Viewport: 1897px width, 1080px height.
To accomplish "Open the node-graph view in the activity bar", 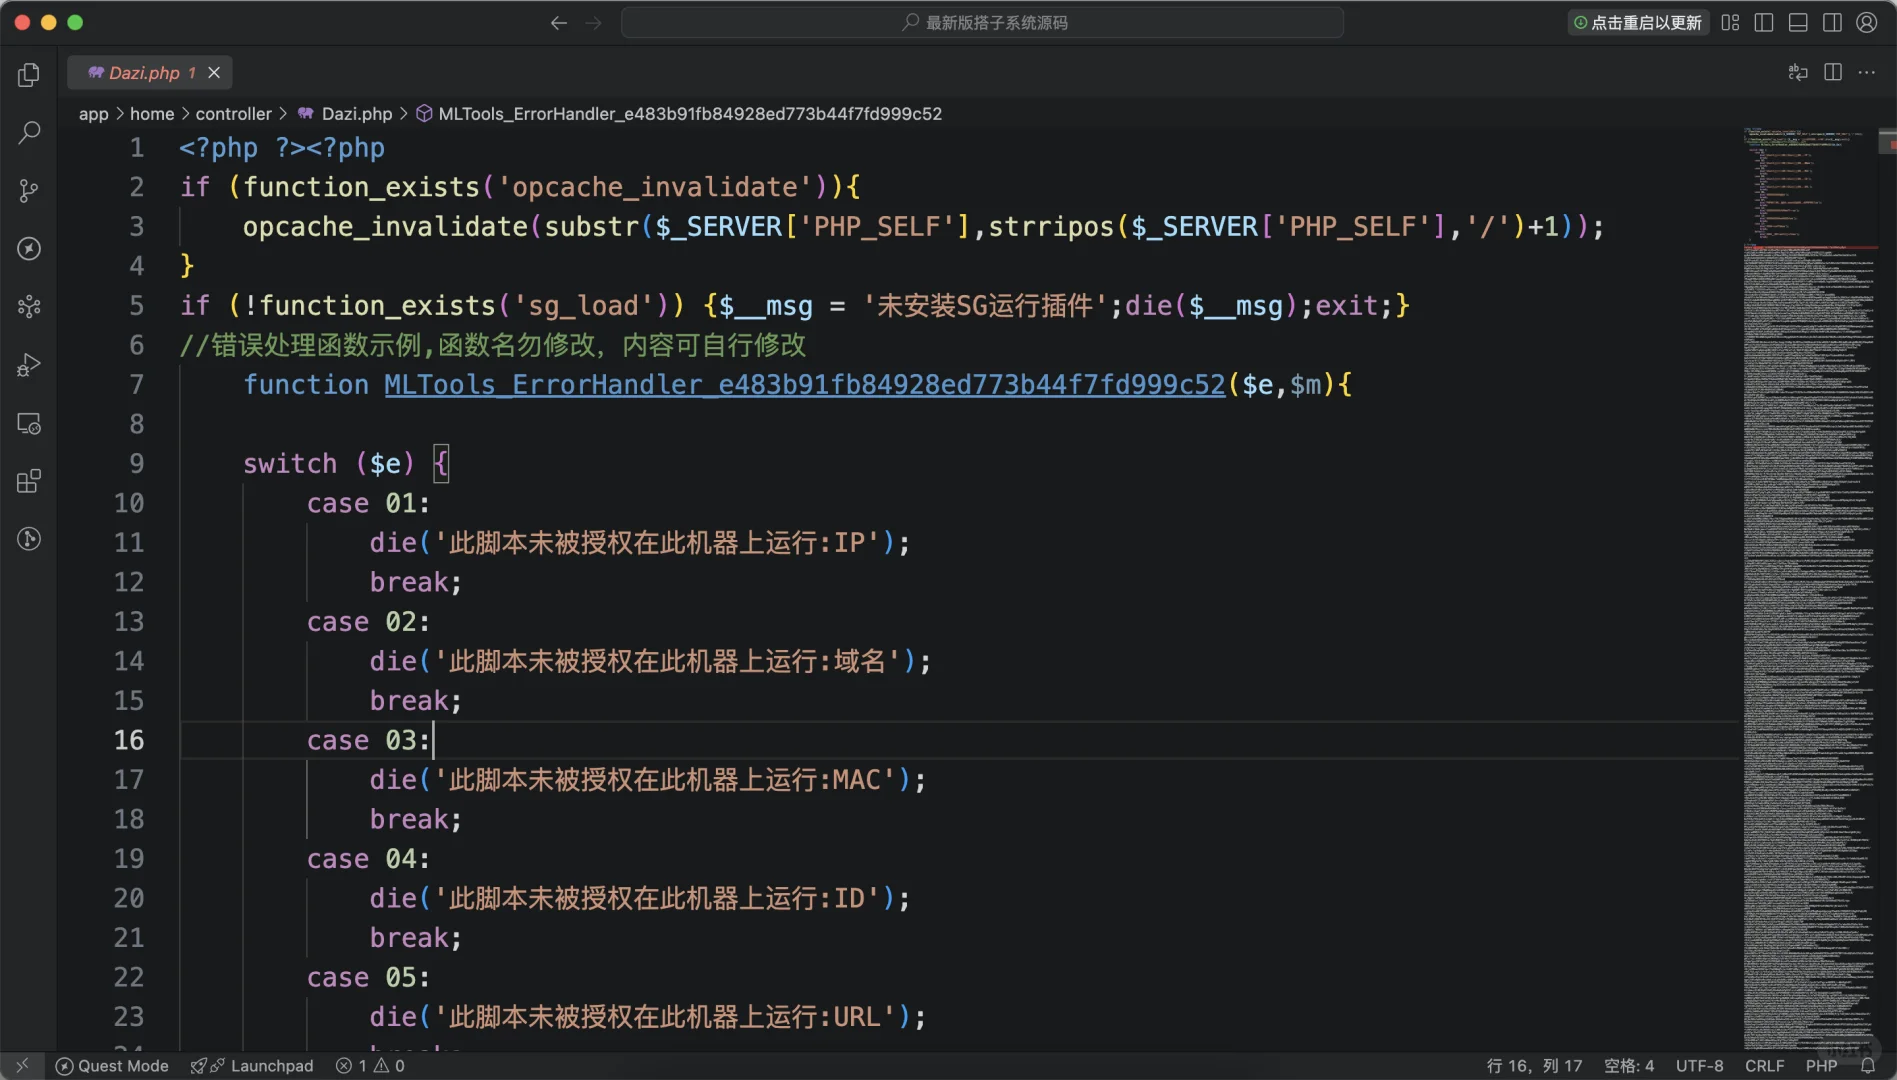I will coord(29,306).
